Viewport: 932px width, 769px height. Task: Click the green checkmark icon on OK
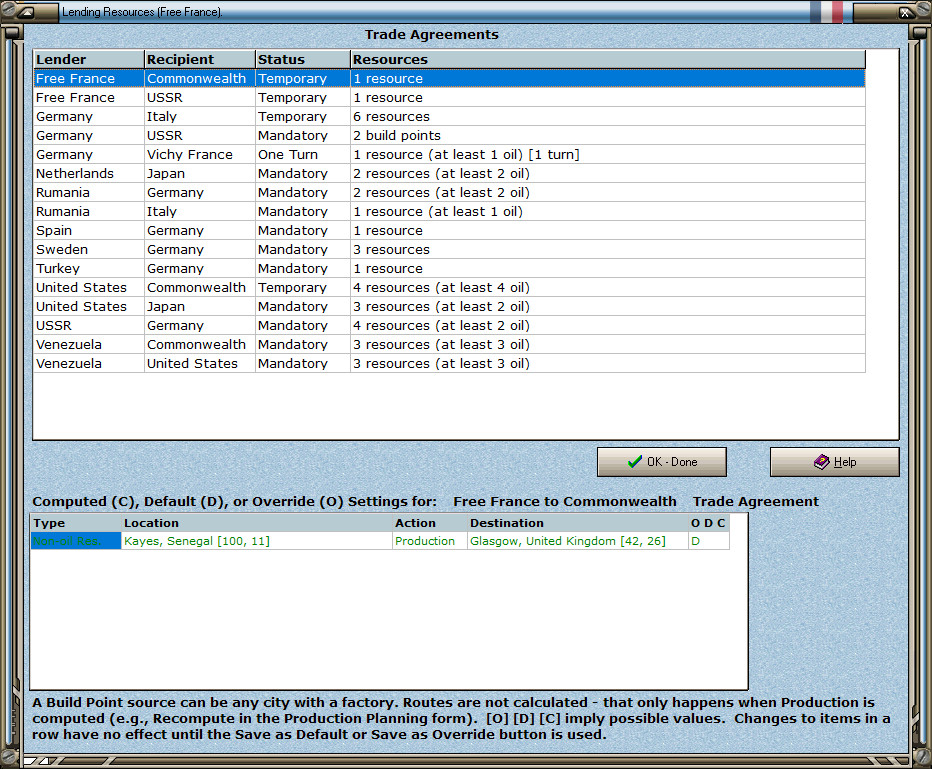click(635, 462)
